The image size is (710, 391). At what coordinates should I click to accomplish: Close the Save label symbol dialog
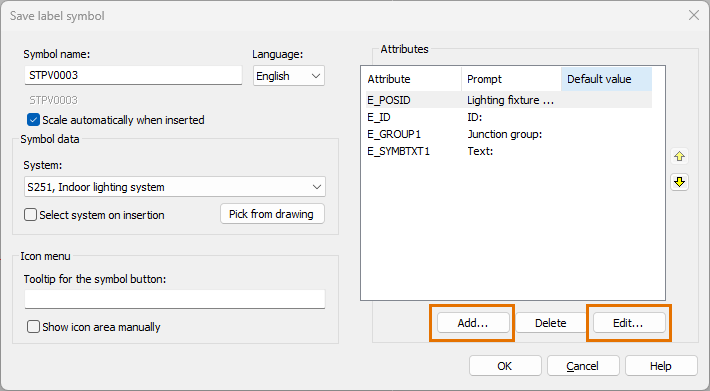point(694,15)
